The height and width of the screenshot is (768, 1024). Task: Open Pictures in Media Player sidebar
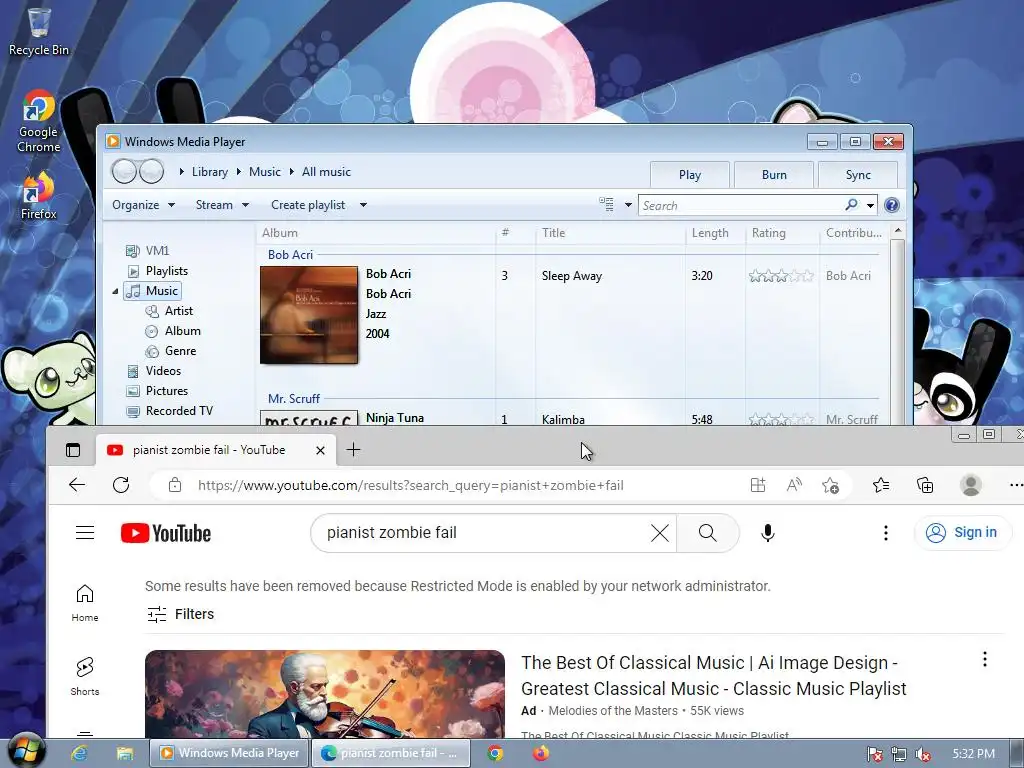tap(157, 391)
